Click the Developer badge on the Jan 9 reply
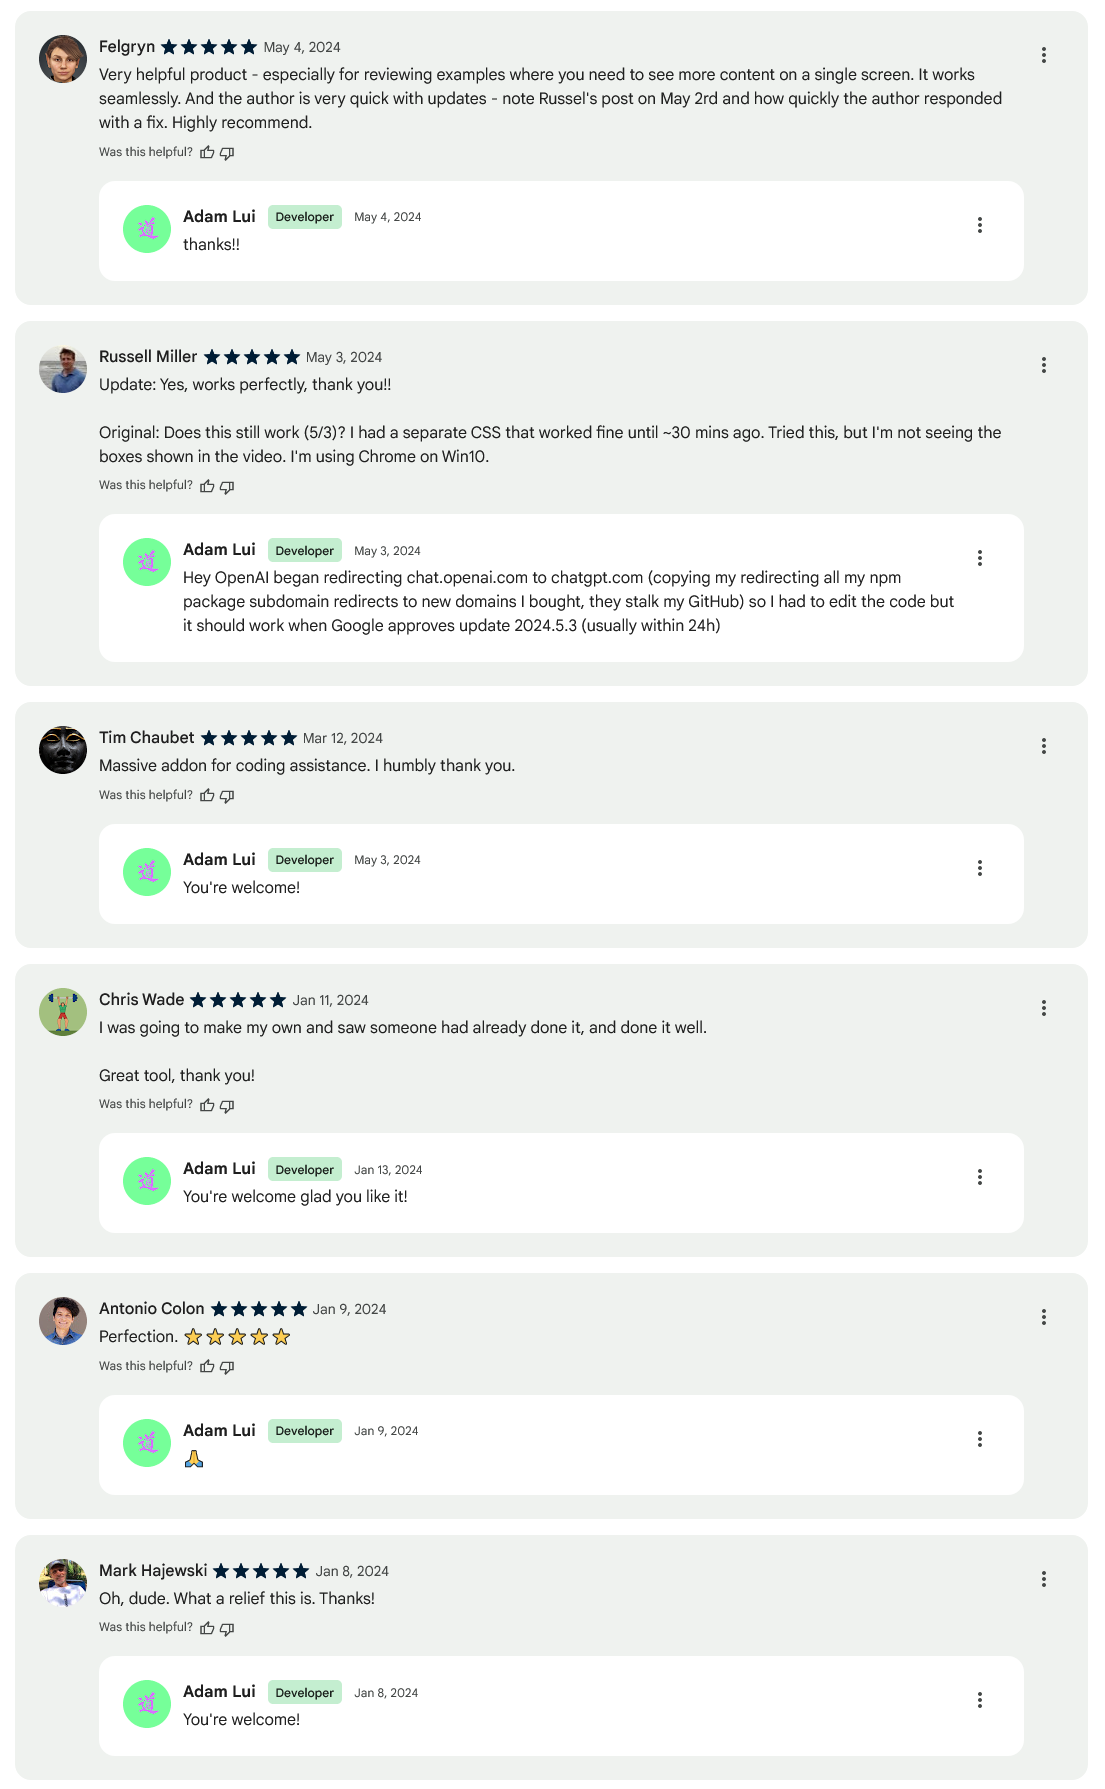 coord(305,1431)
